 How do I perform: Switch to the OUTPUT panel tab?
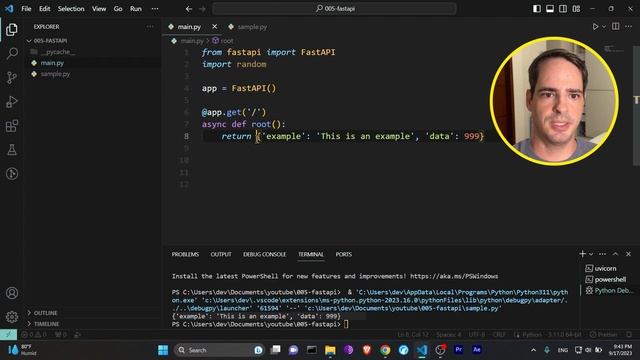[x=221, y=254]
